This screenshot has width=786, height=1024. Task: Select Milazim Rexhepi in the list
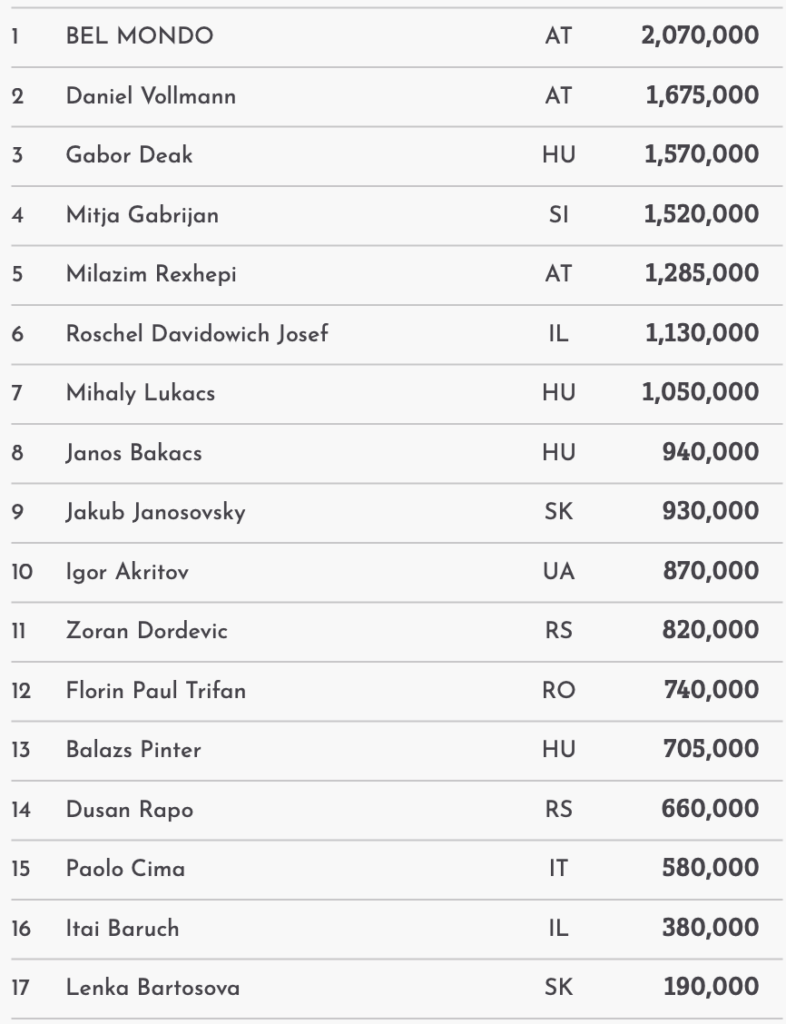pyautogui.click(x=151, y=274)
